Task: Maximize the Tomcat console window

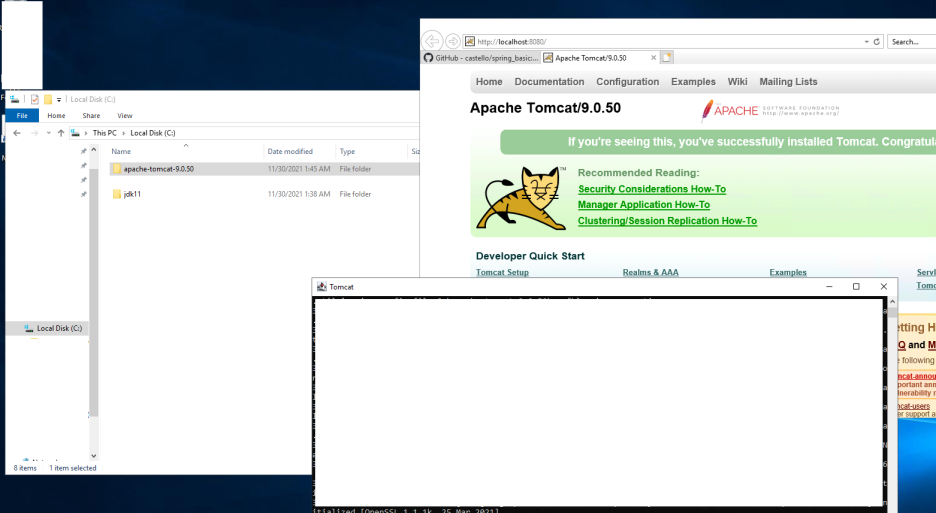Action: pyautogui.click(x=856, y=287)
